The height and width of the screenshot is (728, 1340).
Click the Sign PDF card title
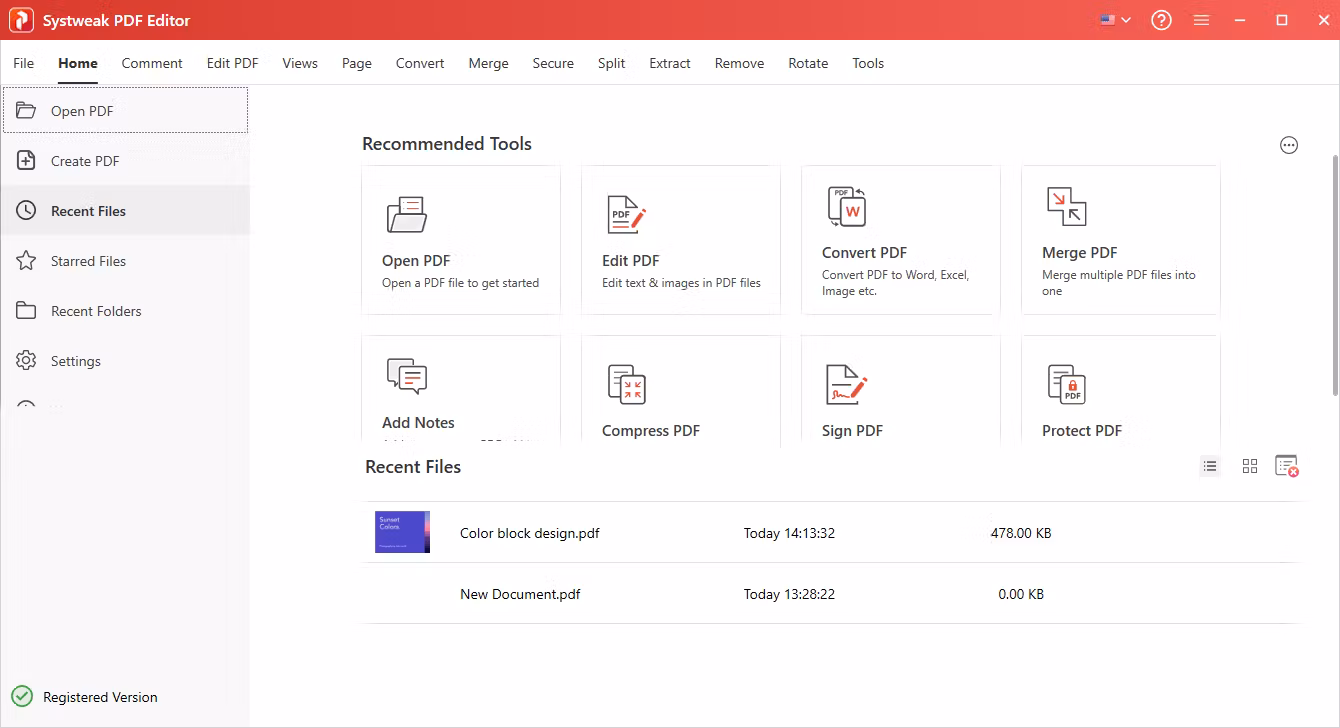[853, 431]
